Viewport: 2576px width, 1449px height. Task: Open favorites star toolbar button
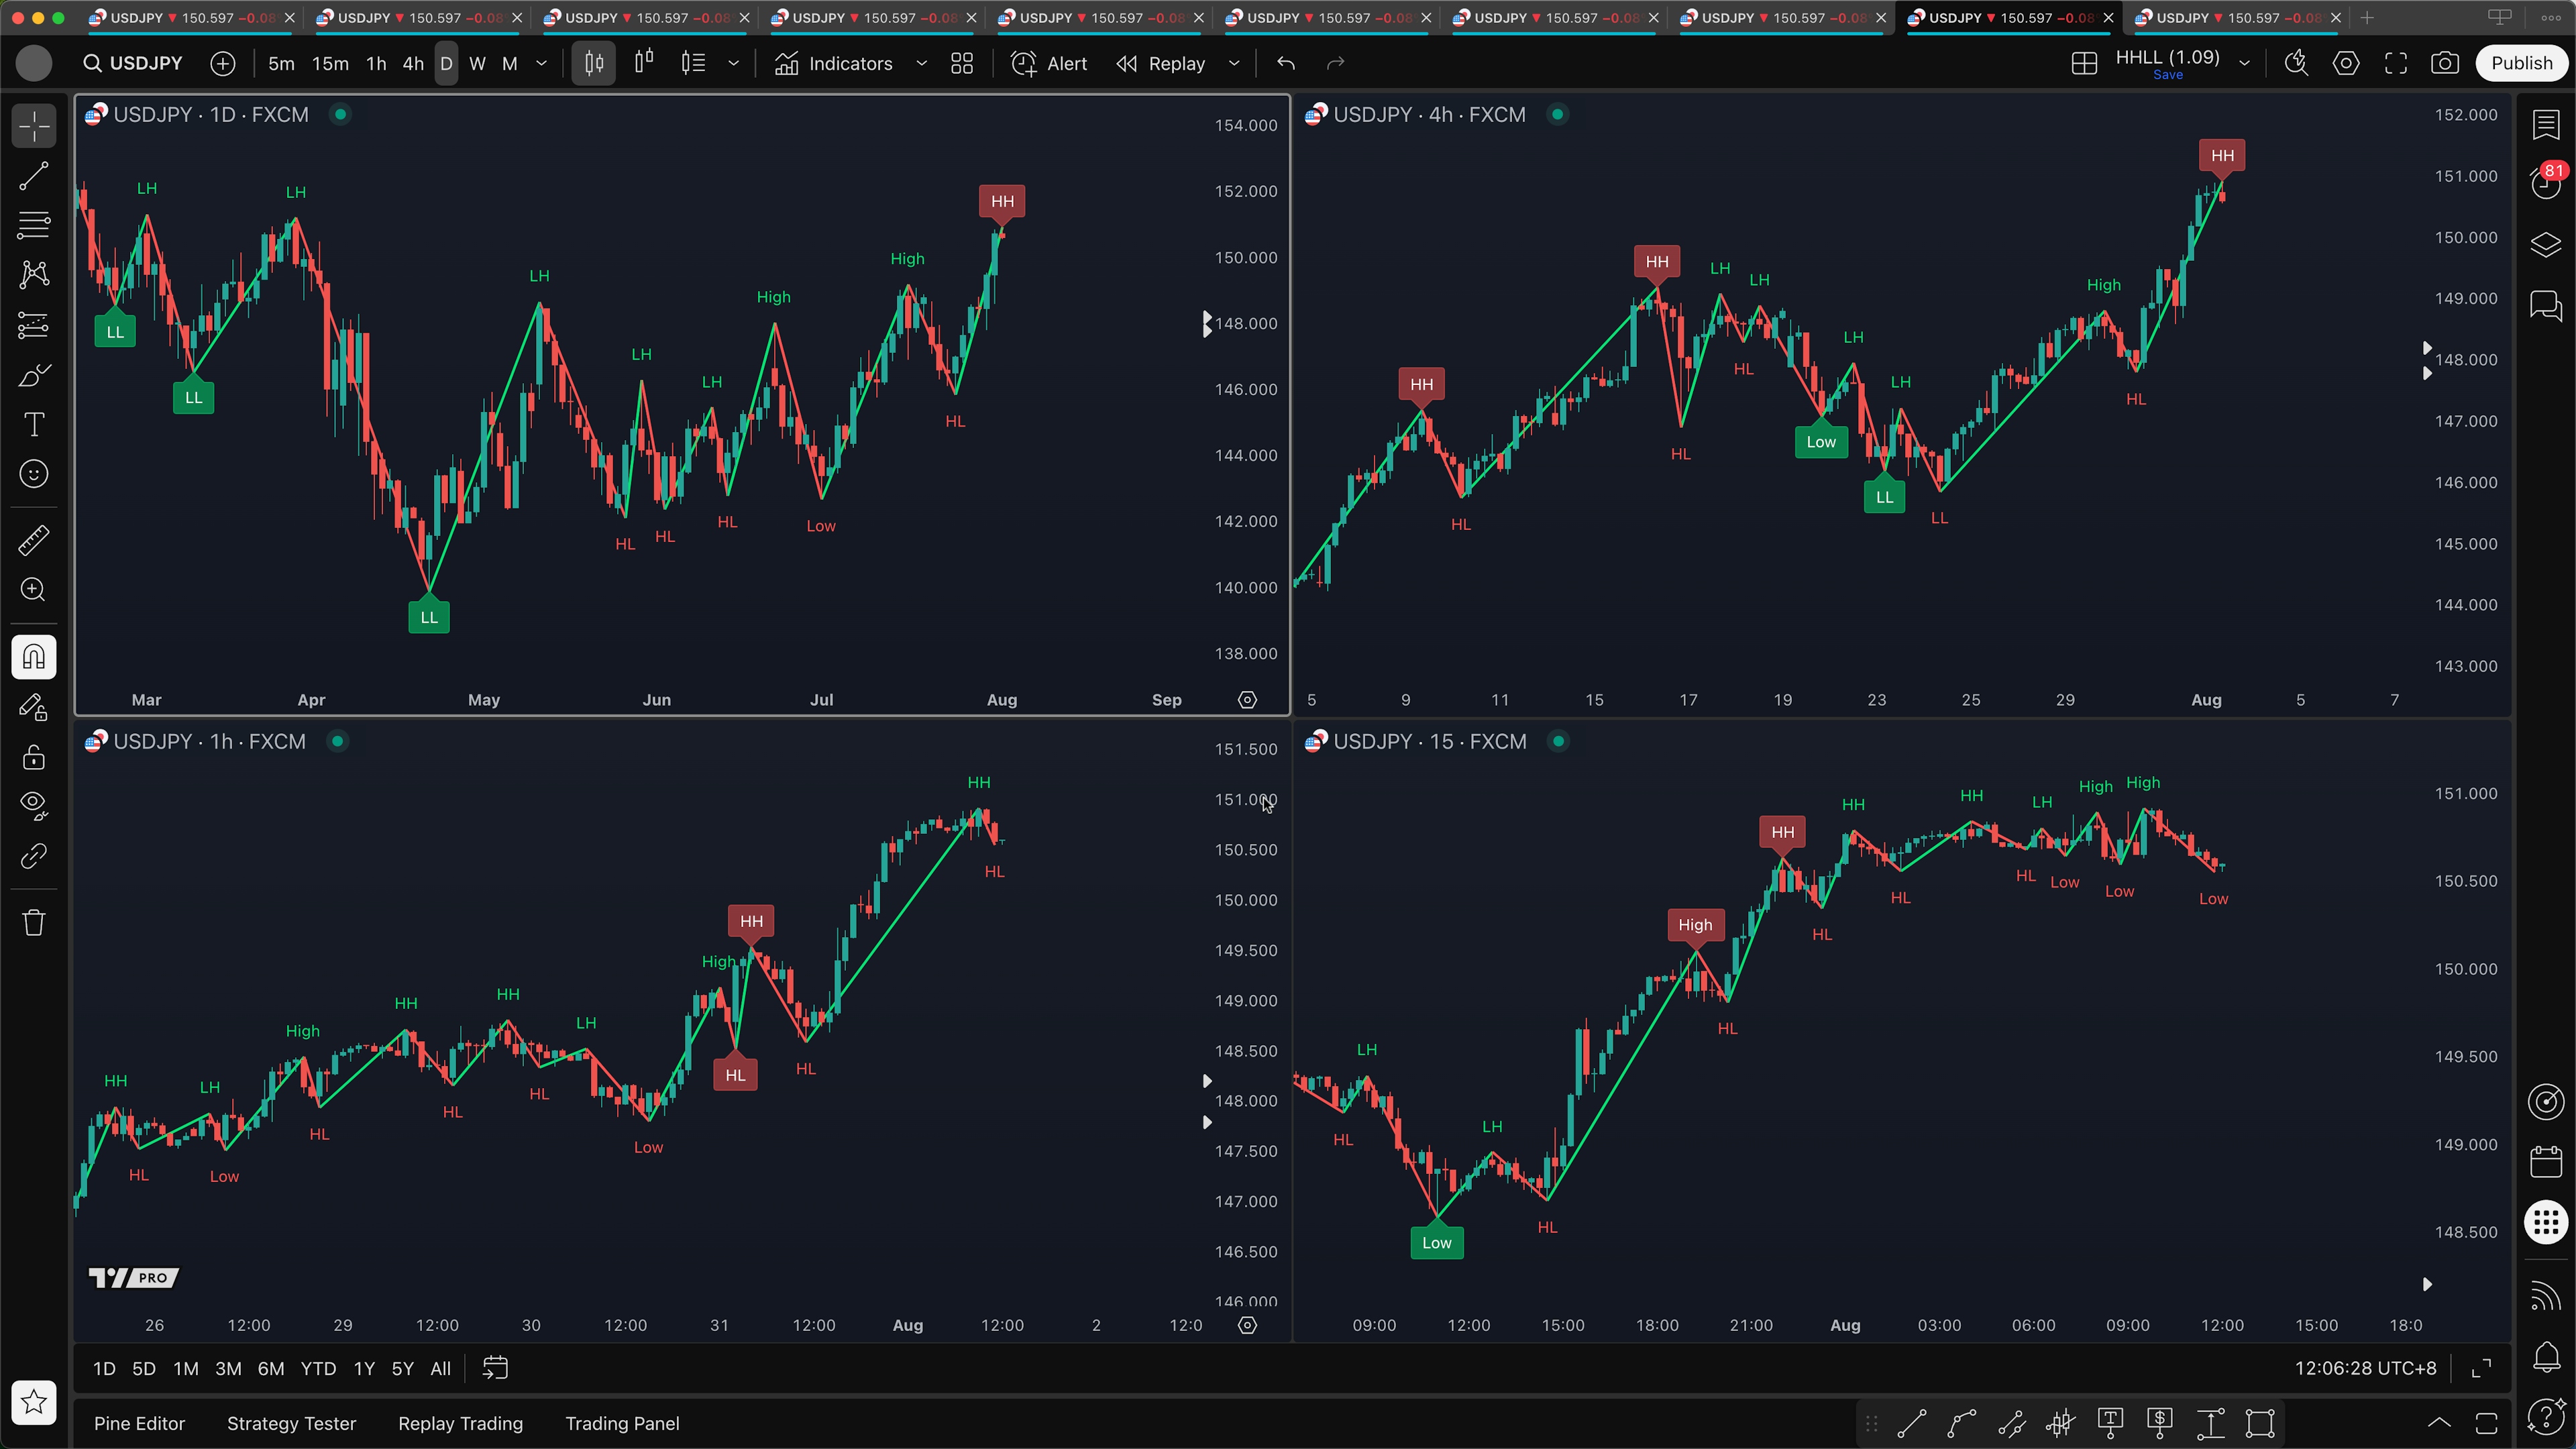pyautogui.click(x=34, y=1402)
